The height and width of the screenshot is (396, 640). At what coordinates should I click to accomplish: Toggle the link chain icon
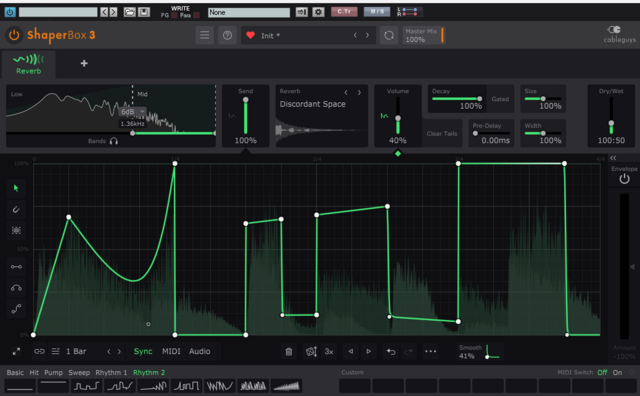pos(39,352)
